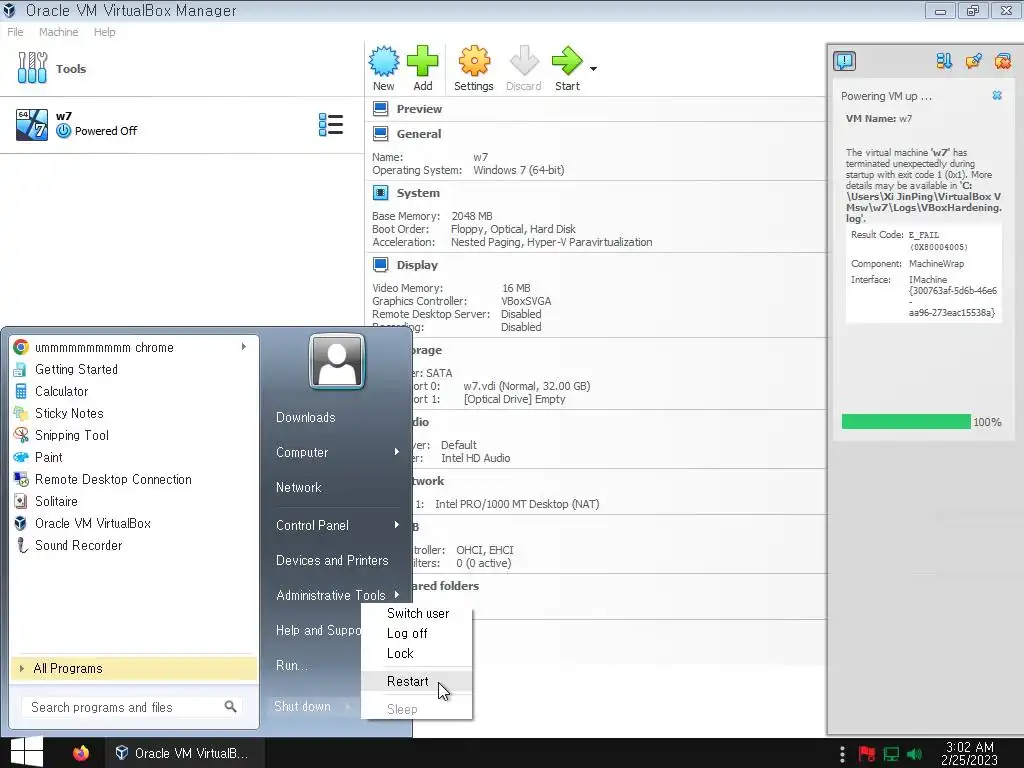Viewport: 1024px width, 768px height.
Task: Open Network from the Start menu
Action: [298, 487]
